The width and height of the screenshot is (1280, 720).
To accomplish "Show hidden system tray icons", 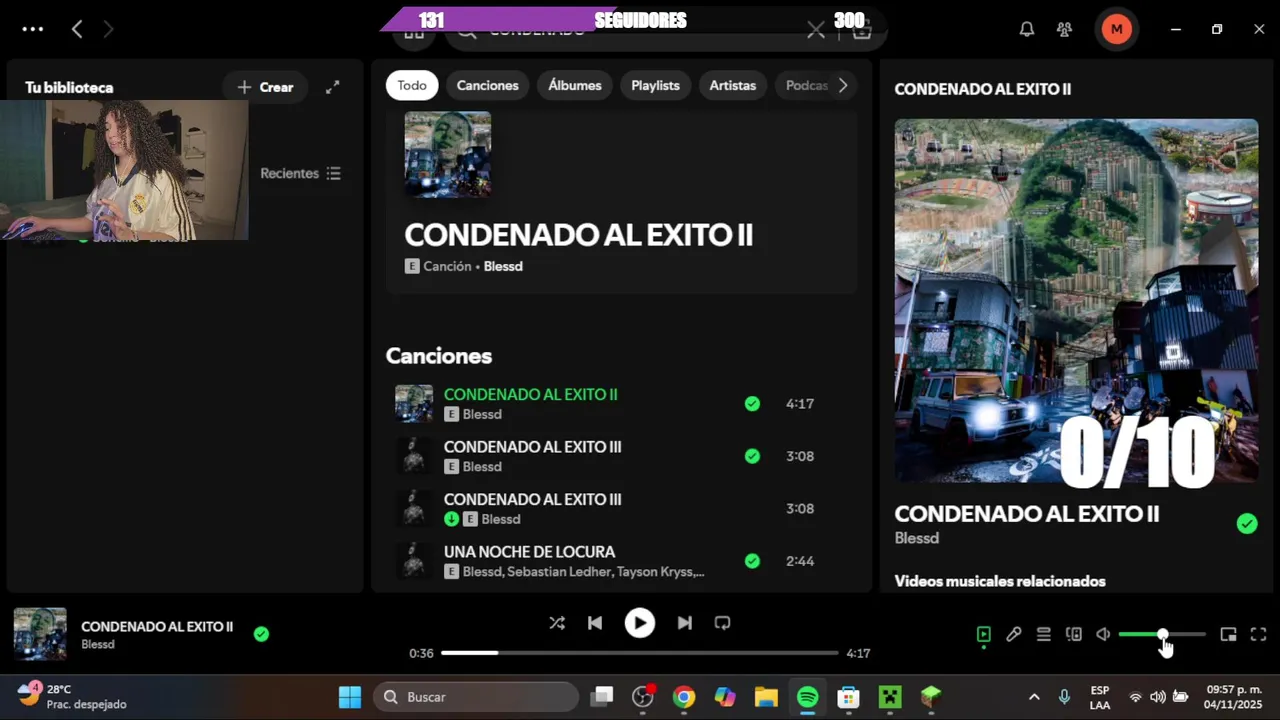I will coord(1034,697).
